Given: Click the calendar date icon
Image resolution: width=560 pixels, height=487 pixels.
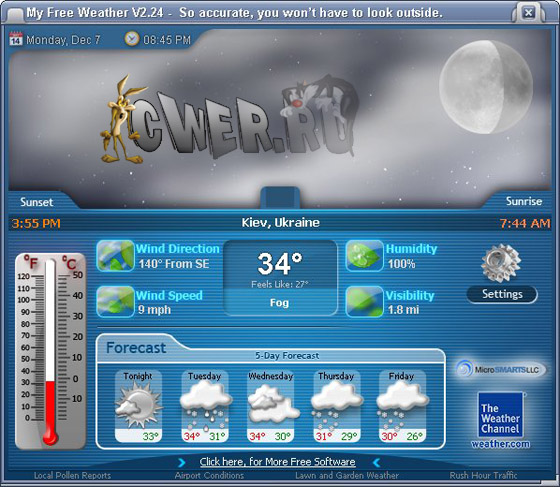Looking at the screenshot, I should pos(16,39).
